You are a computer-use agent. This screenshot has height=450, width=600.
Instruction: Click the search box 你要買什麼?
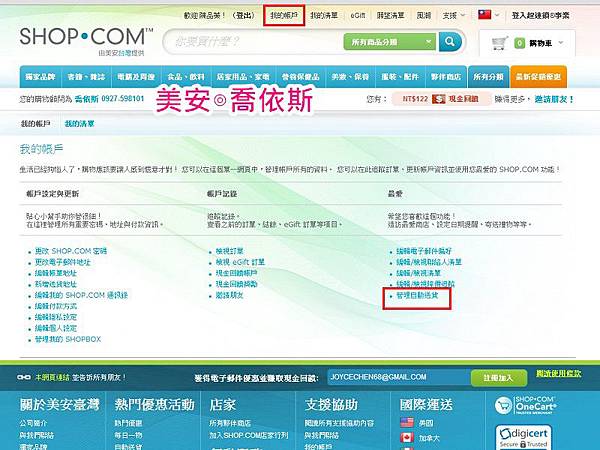[x=253, y=41]
